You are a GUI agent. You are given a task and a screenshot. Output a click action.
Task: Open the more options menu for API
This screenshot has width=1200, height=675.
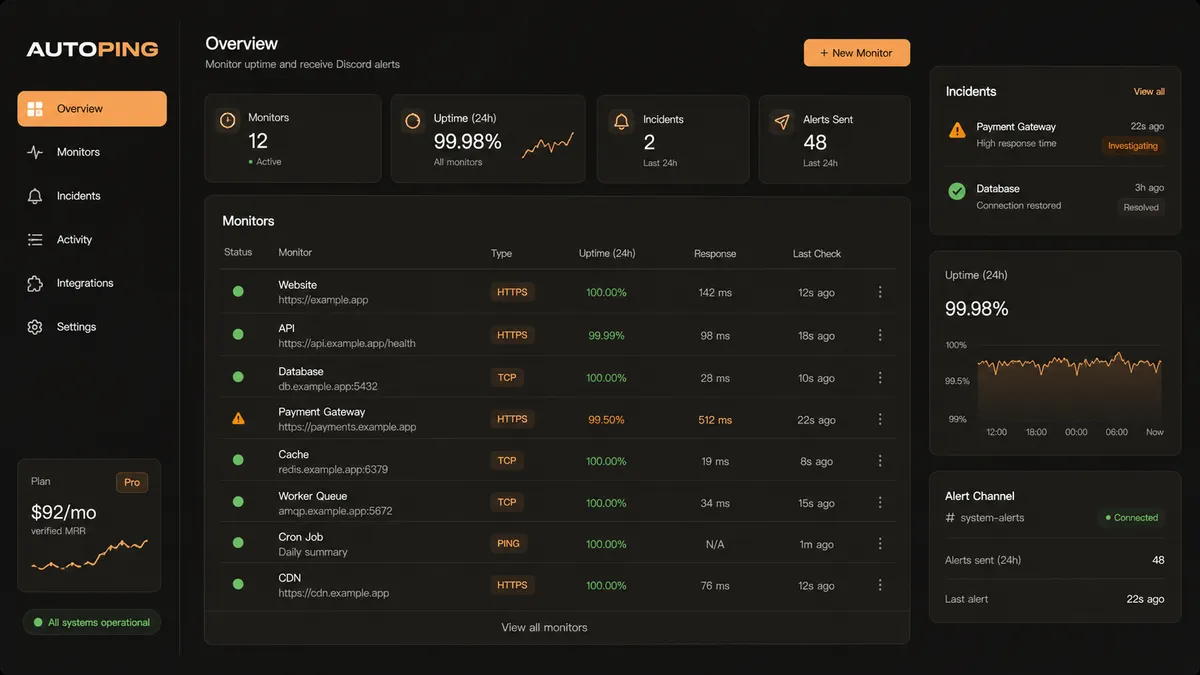click(880, 335)
